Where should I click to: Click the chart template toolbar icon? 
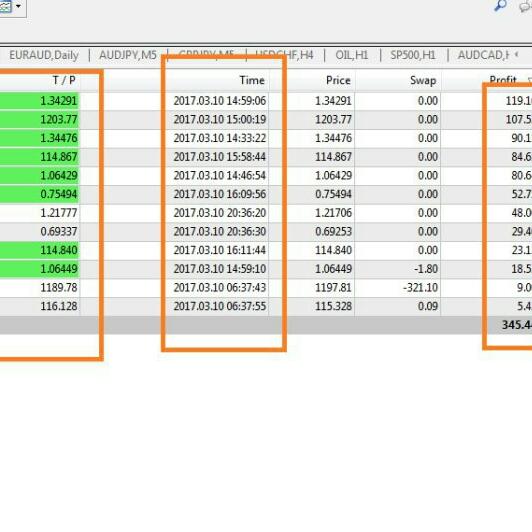pos(6,6)
